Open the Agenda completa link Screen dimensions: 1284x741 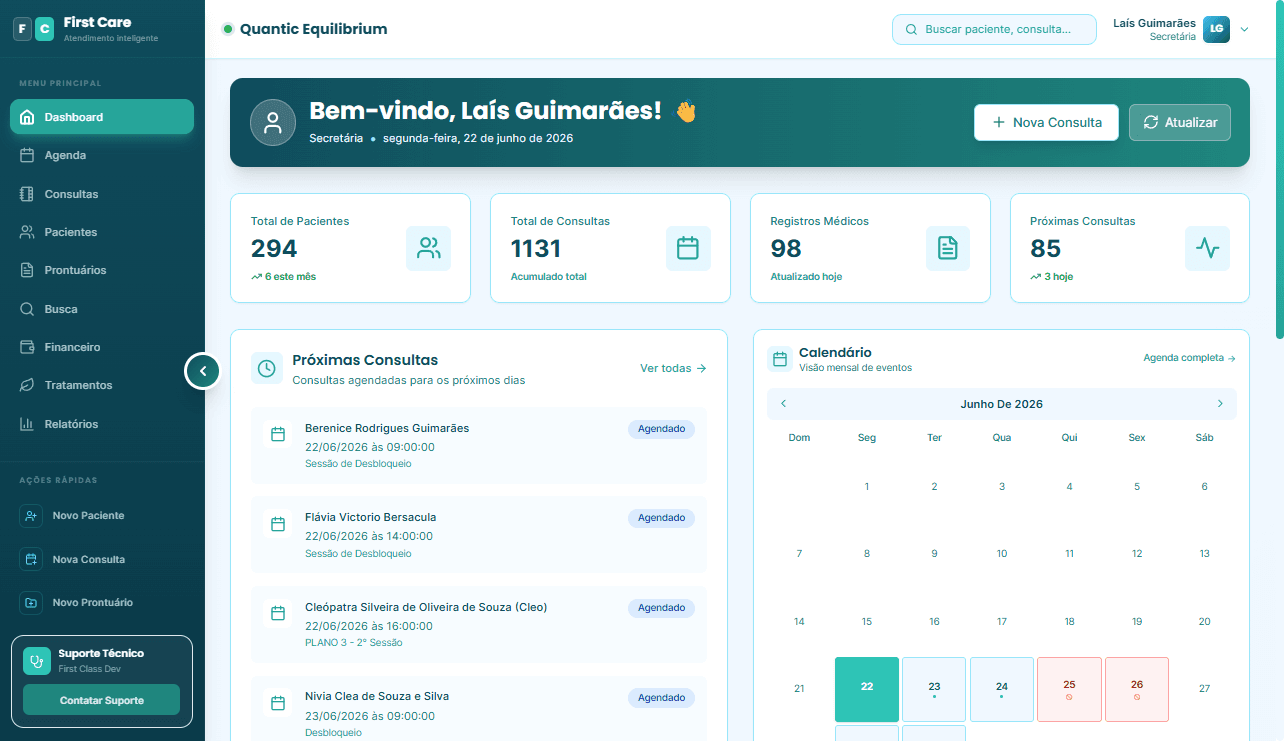(1190, 358)
